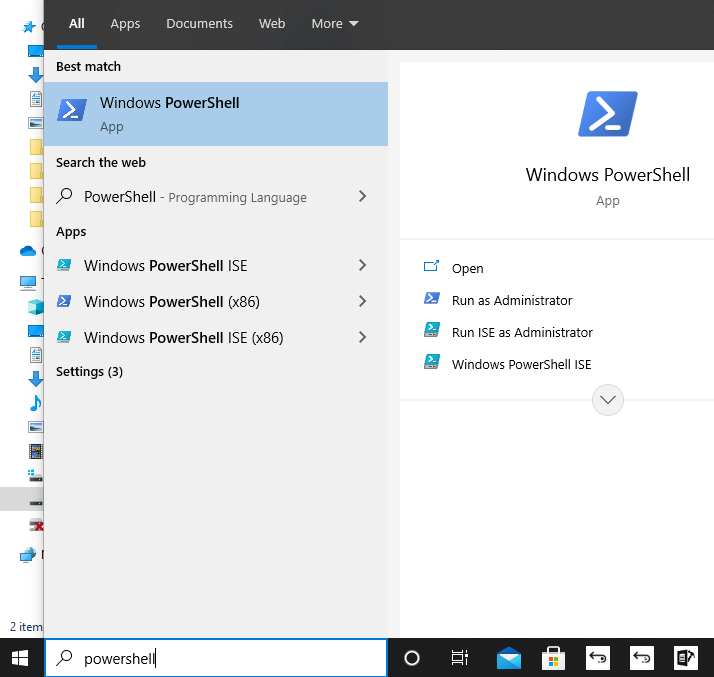Click the Run as Administrator shield icon
Image resolution: width=714 pixels, height=677 pixels.
[432, 298]
